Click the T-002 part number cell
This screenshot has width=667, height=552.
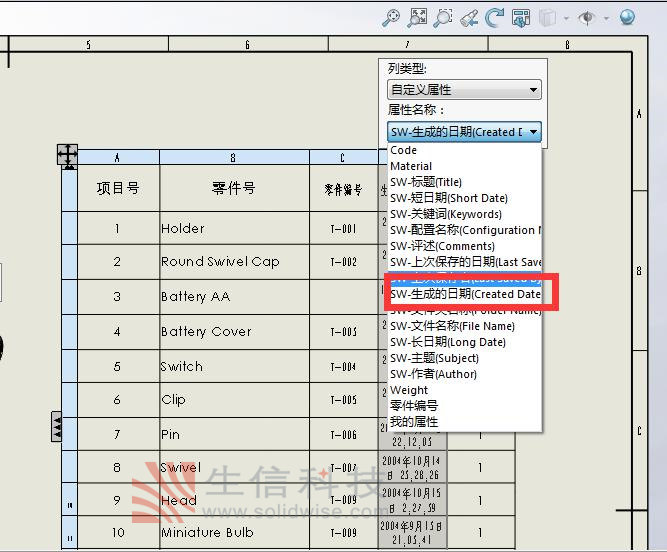[x=344, y=262]
